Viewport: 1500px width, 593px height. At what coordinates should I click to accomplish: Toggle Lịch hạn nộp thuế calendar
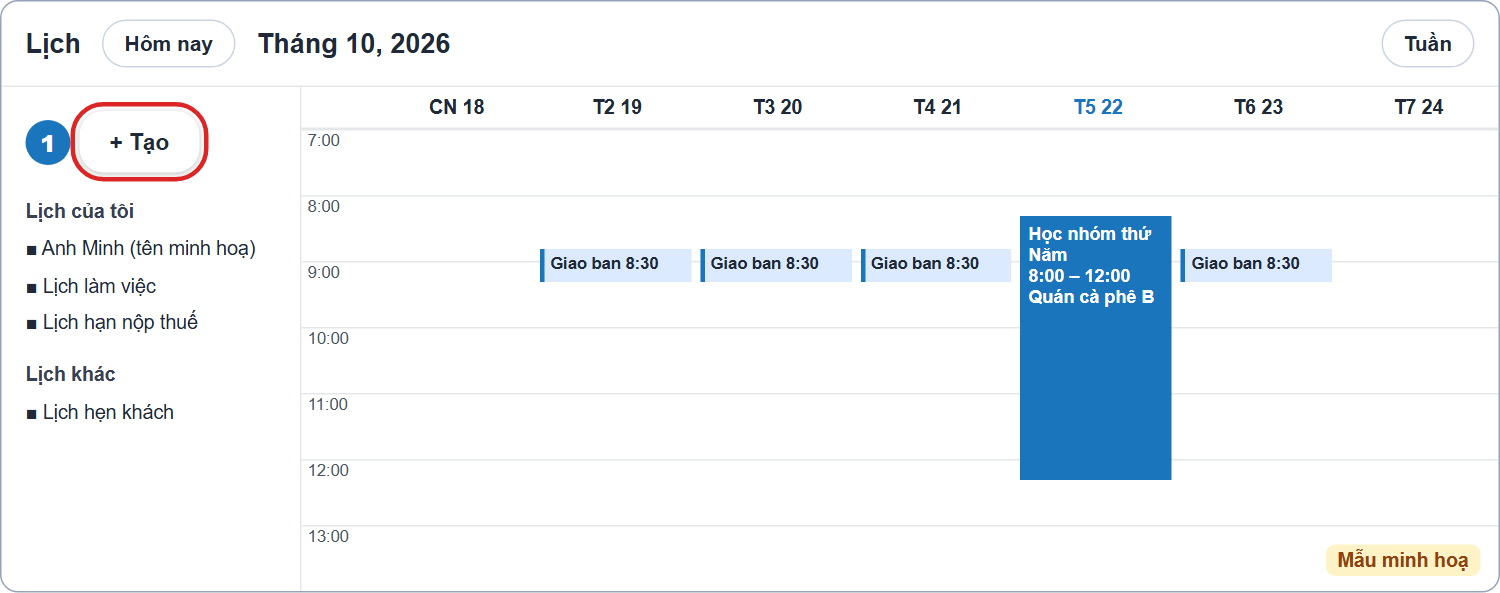click(112, 322)
